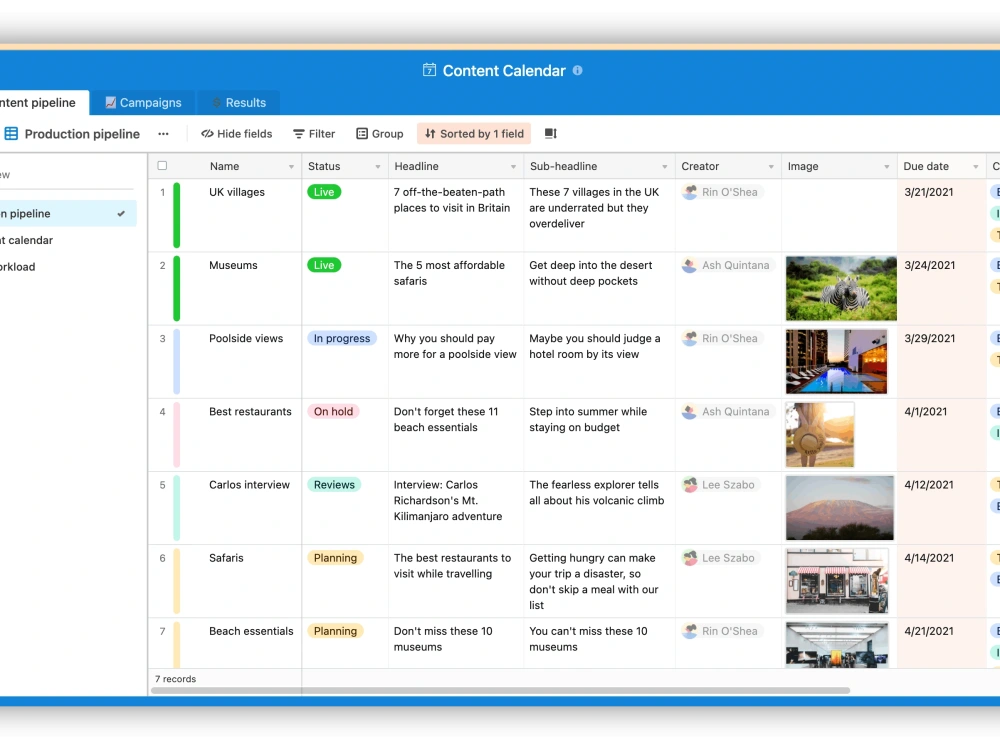
Task: Click the Live status tag in the Museums row
Action: pyautogui.click(x=324, y=265)
